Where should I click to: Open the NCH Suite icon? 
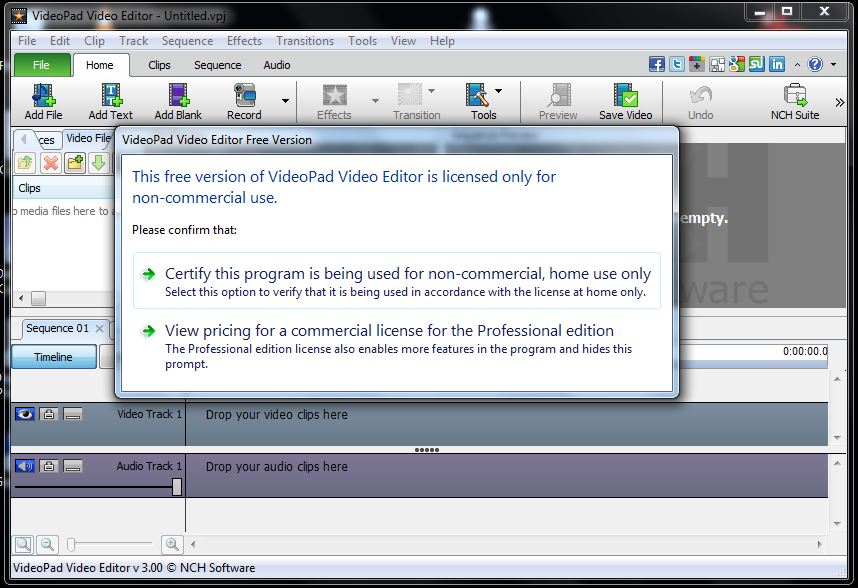[x=795, y=101]
